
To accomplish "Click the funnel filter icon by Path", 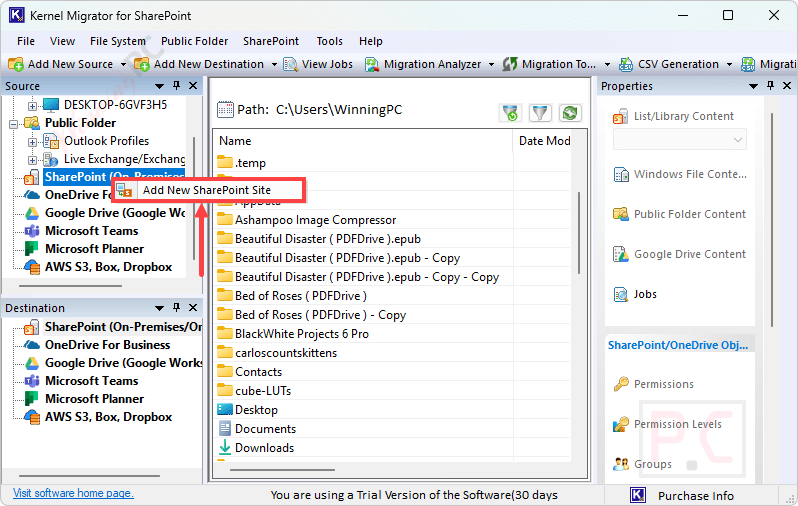I will coord(540,113).
